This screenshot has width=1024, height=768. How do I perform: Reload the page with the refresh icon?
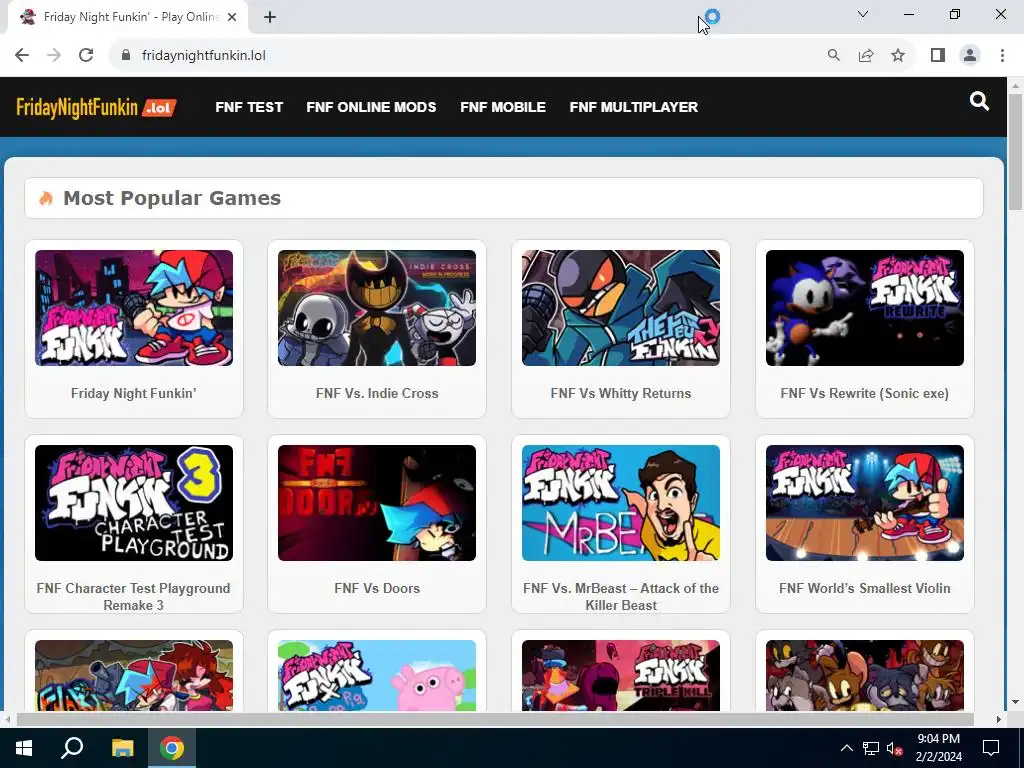(86, 56)
